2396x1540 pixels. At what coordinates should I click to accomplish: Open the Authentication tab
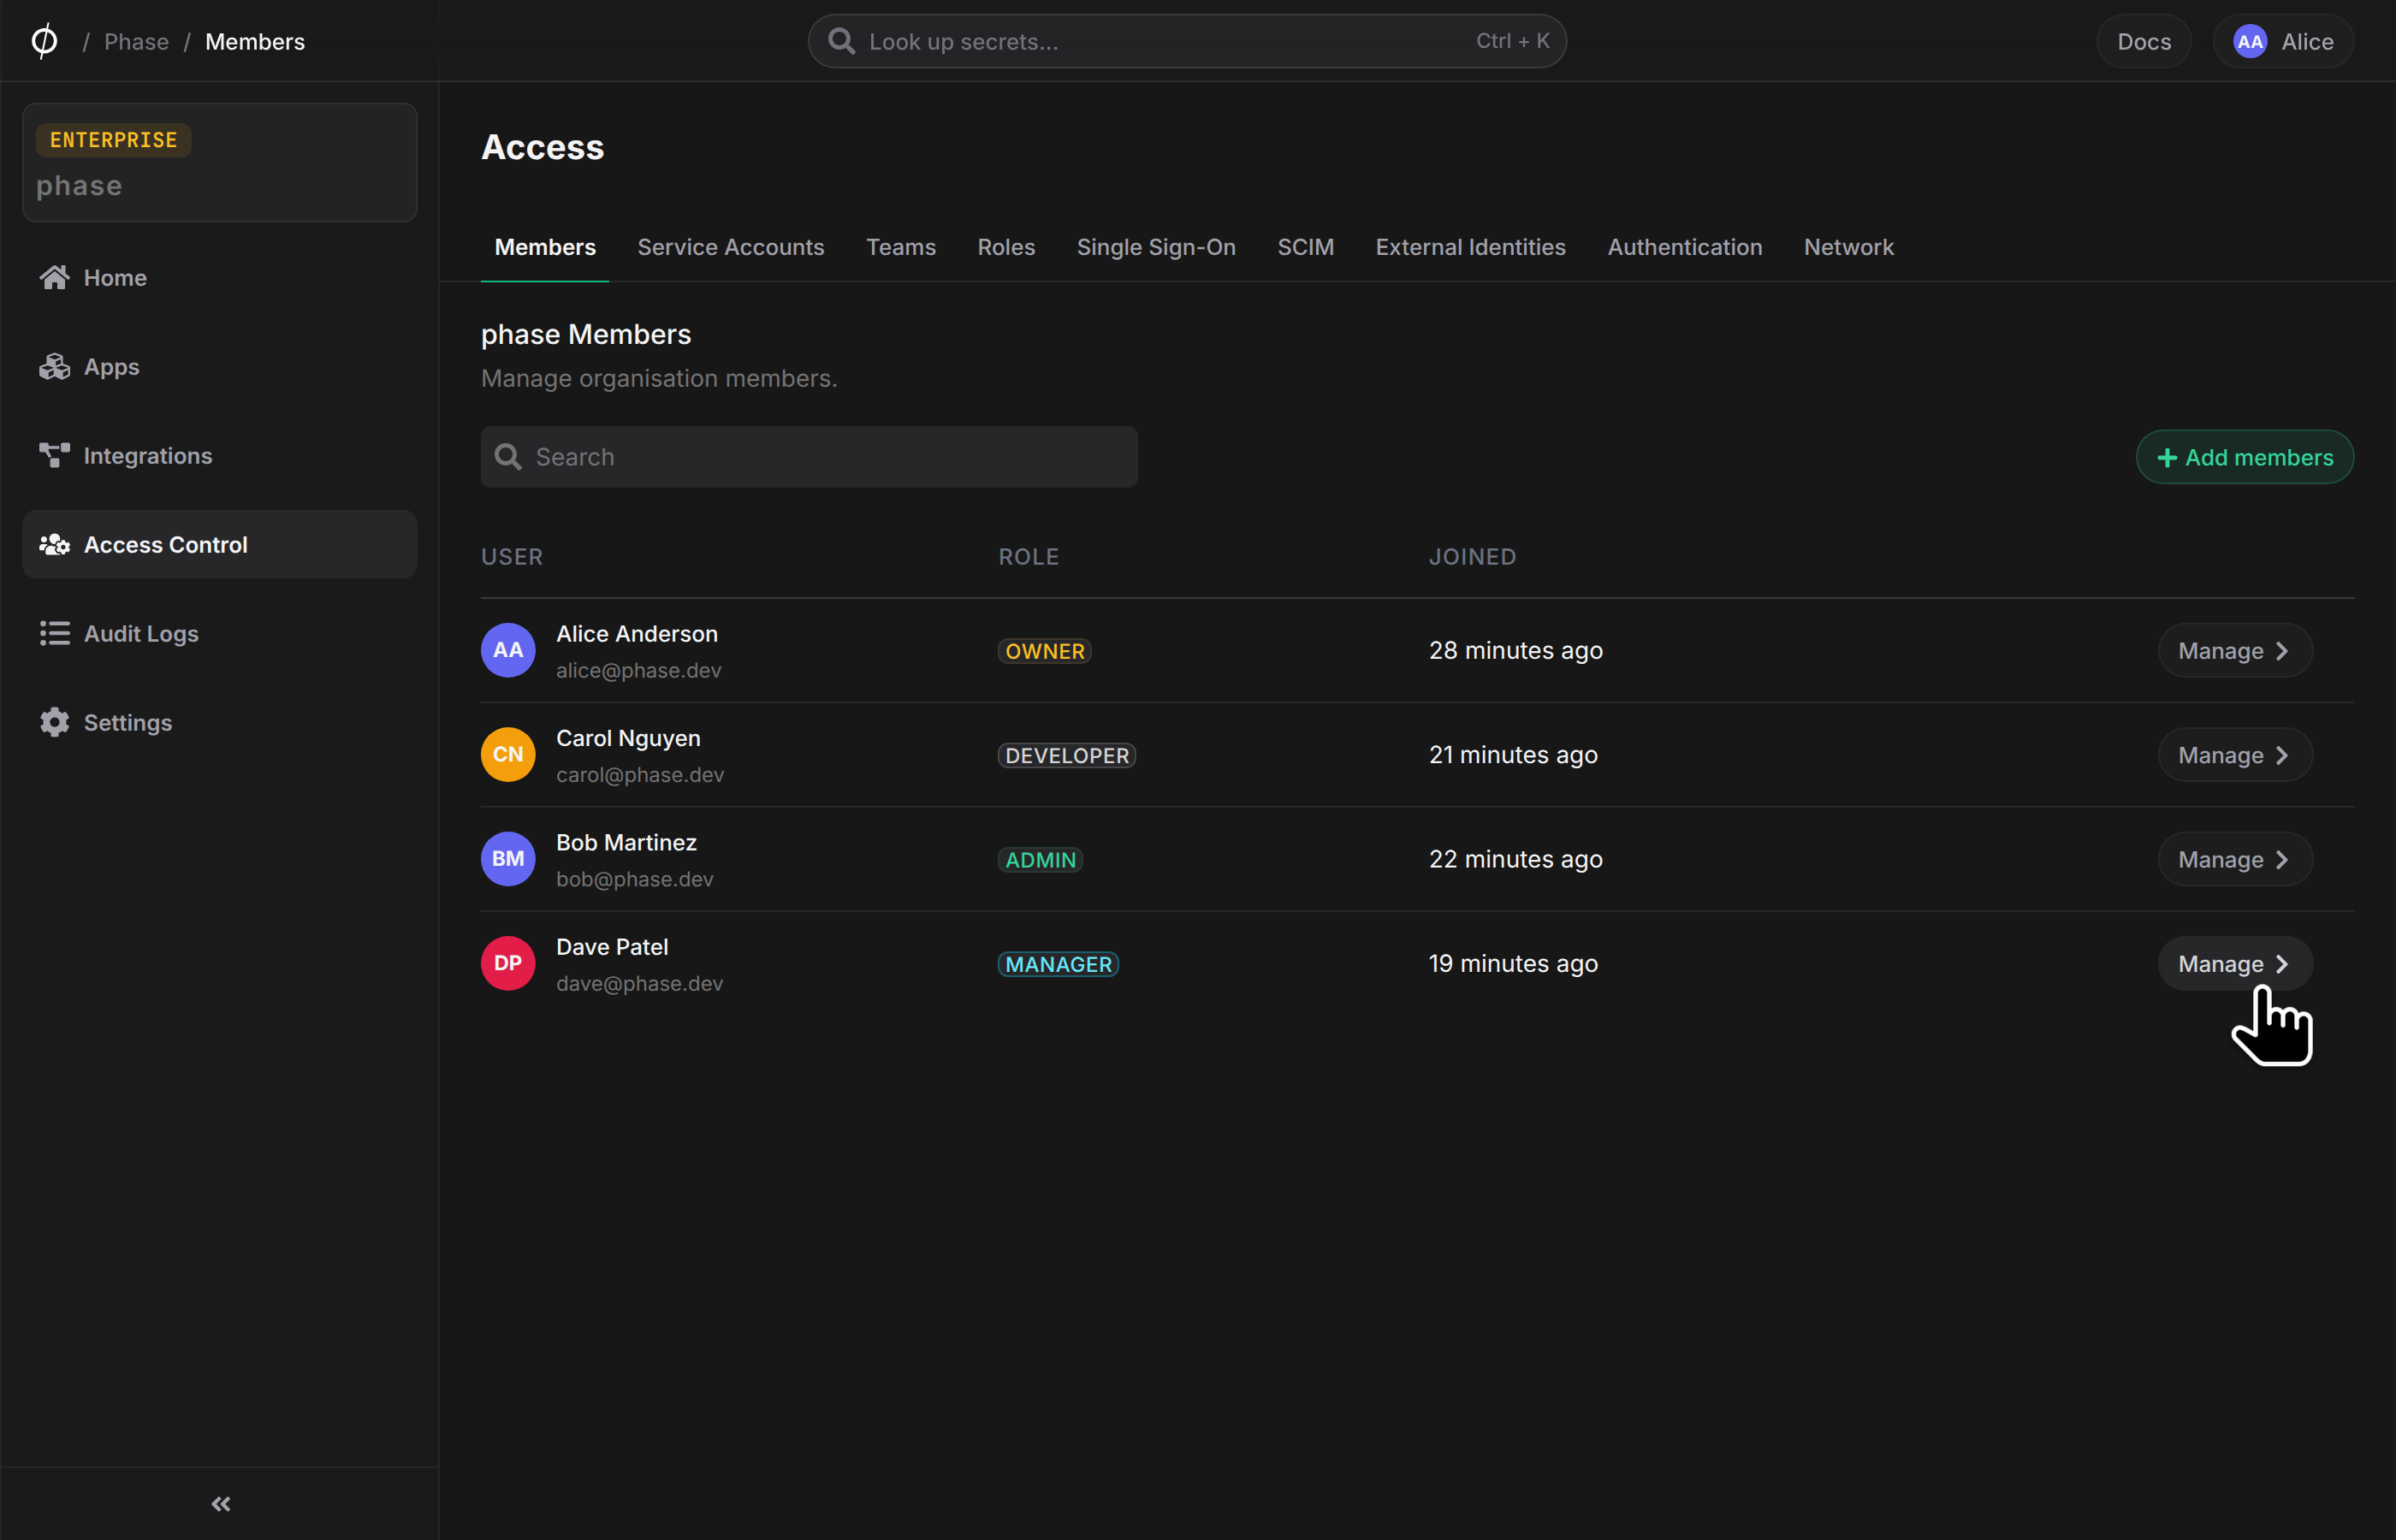click(1684, 247)
